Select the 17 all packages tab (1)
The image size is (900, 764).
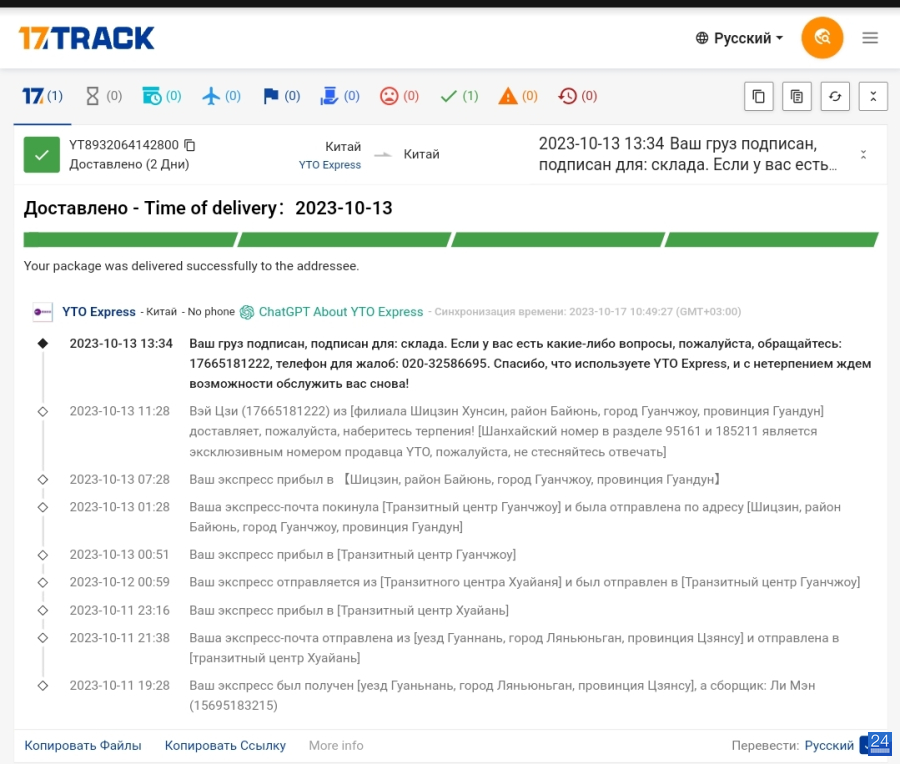pos(42,96)
